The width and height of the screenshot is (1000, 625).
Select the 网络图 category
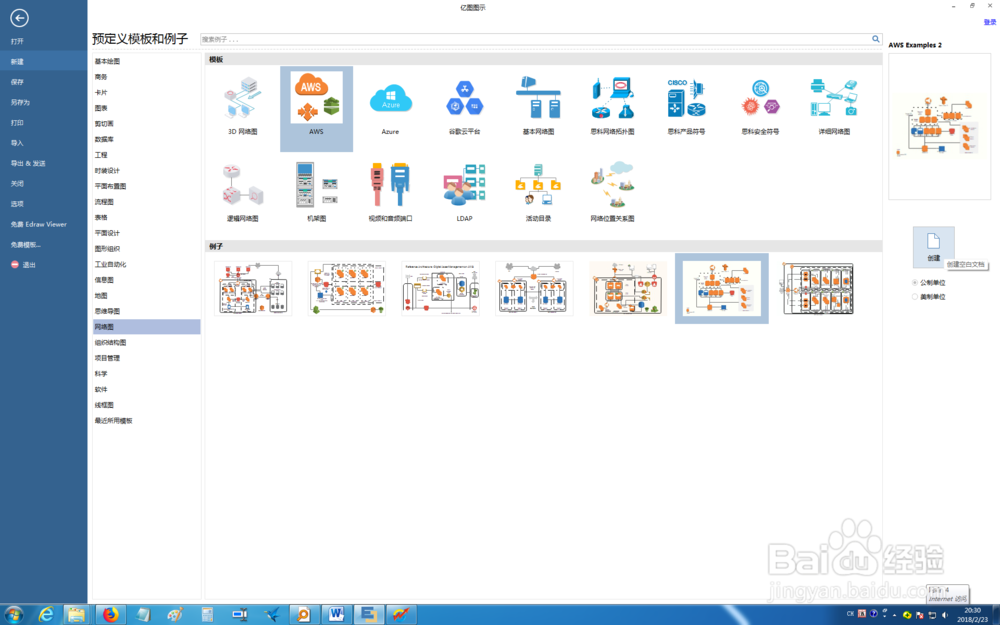[x=147, y=327]
